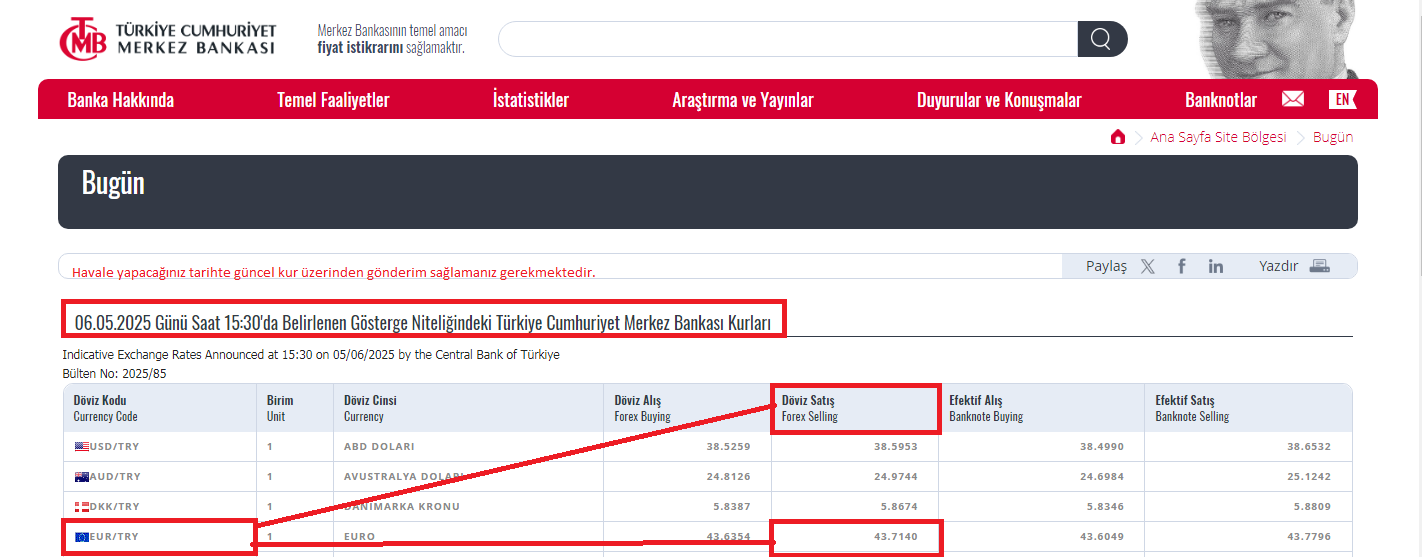Click the magnifier search button
Screen dimensions: 1422x557
pyautogui.click(x=1101, y=39)
